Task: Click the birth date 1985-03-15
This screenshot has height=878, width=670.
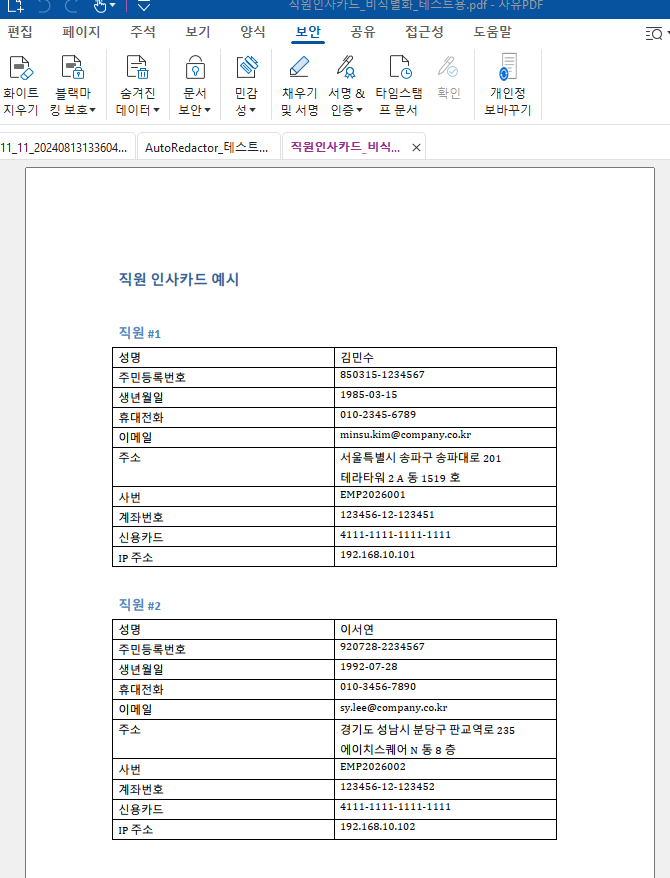Action: point(368,395)
